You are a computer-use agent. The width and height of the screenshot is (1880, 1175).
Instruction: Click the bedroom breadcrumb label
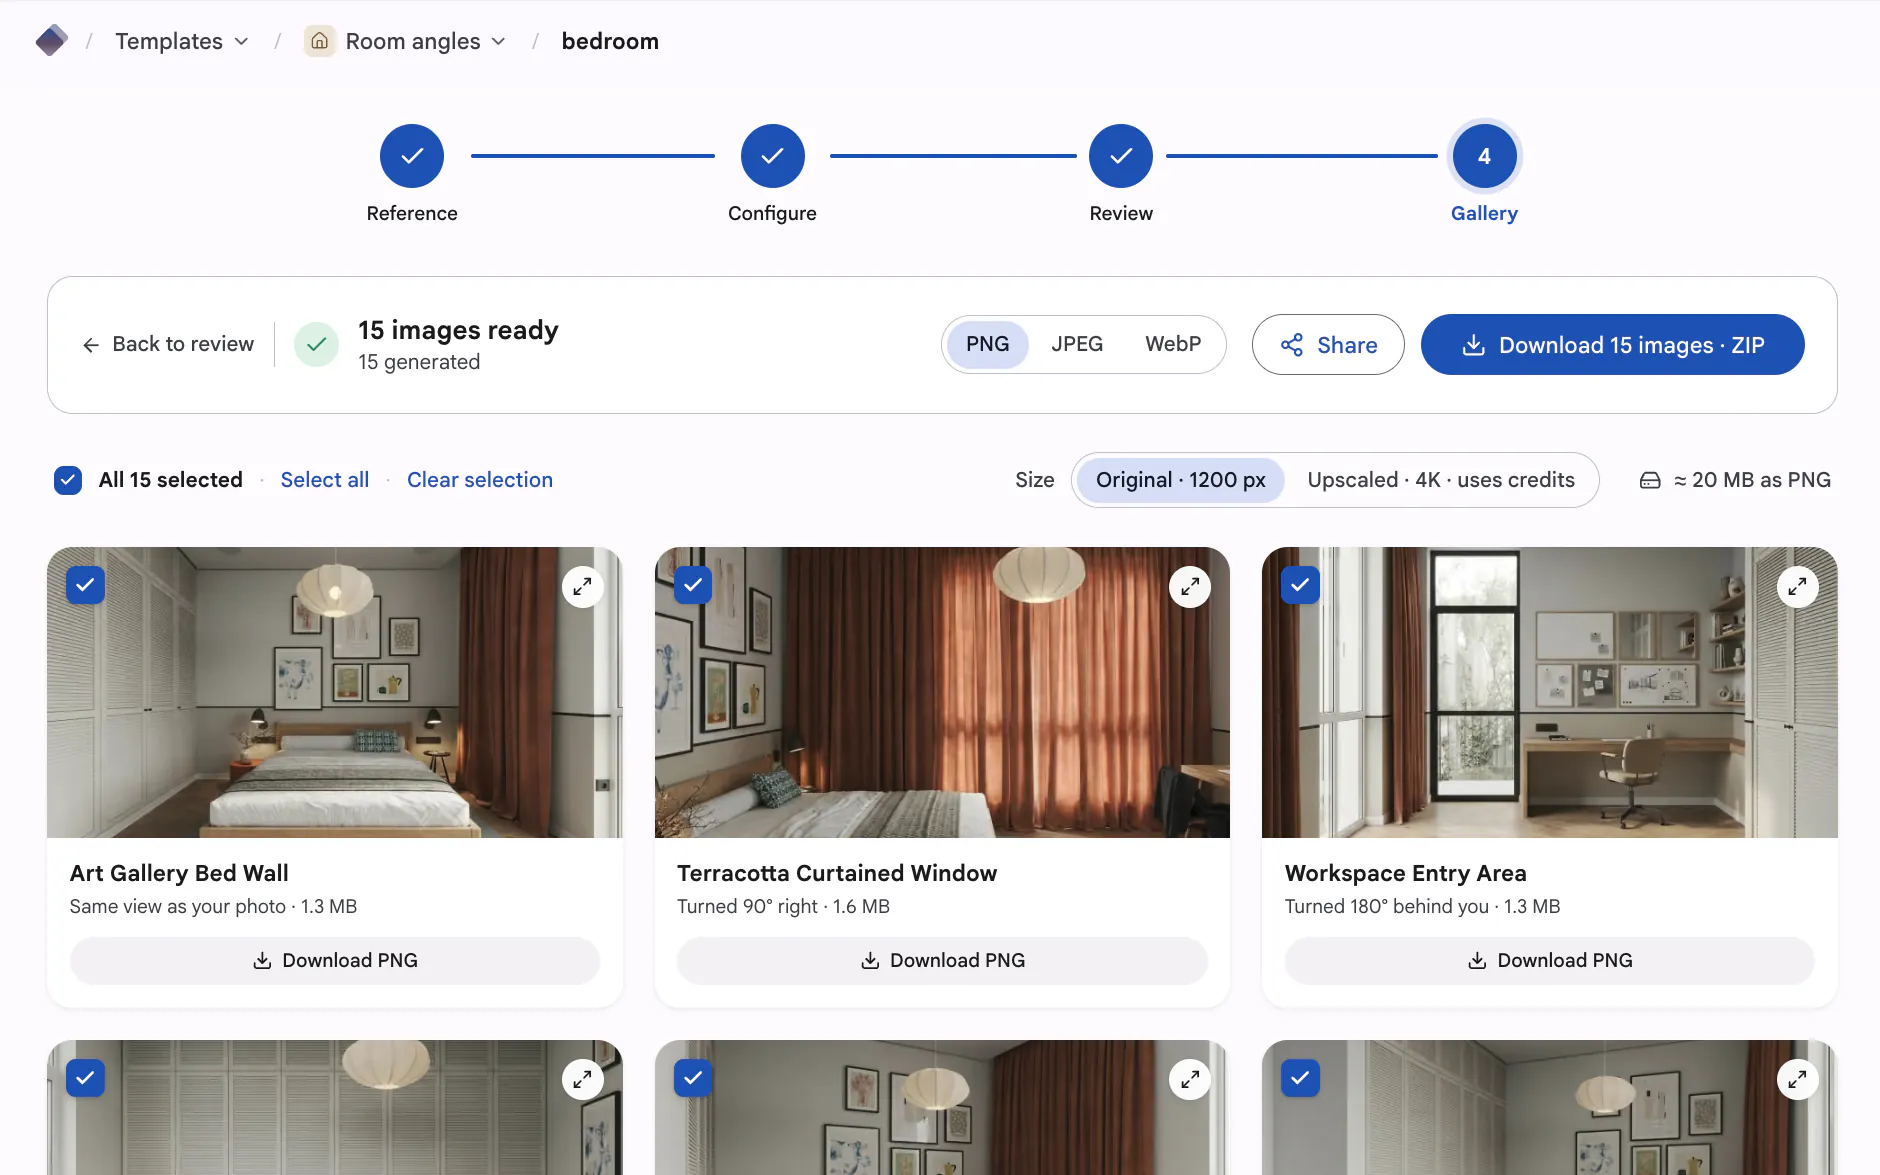[610, 41]
